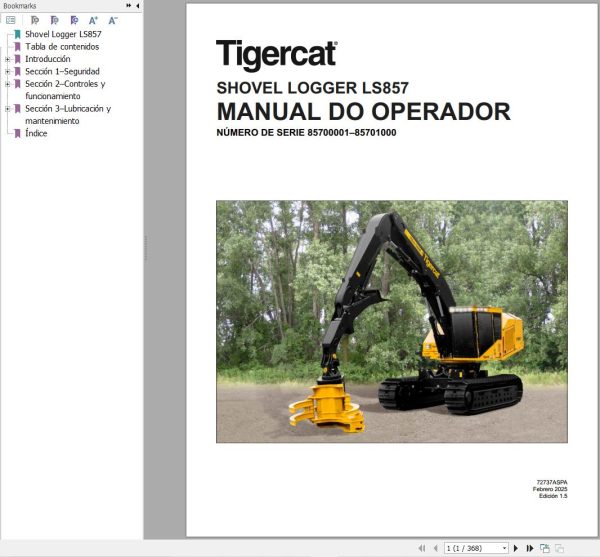The height and width of the screenshot is (557, 600).
Task: Click the MANUAL DO OPERADOR heading
Action: click(364, 112)
